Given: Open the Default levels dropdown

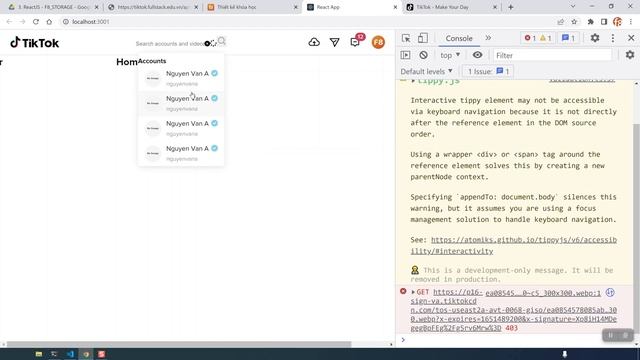Looking at the screenshot, I should tap(427, 71).
